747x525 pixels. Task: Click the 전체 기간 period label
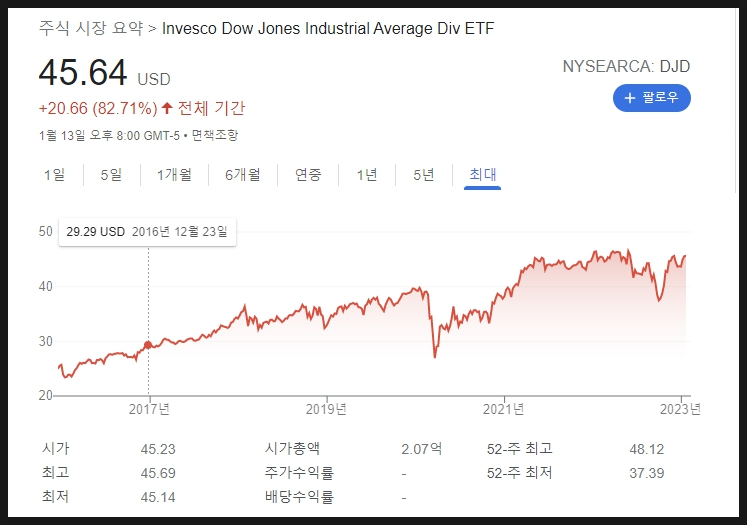[x=211, y=108]
